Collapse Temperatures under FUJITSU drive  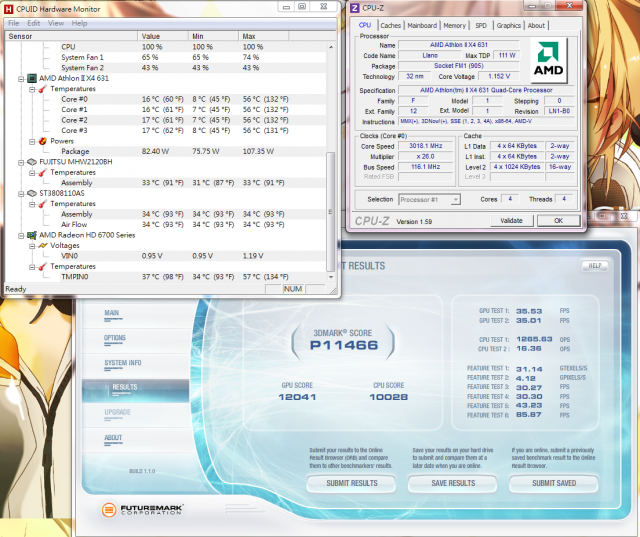point(31,173)
